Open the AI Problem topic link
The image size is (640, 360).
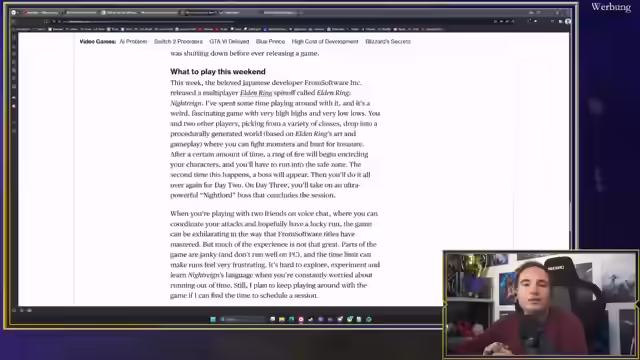pyautogui.click(x=133, y=42)
